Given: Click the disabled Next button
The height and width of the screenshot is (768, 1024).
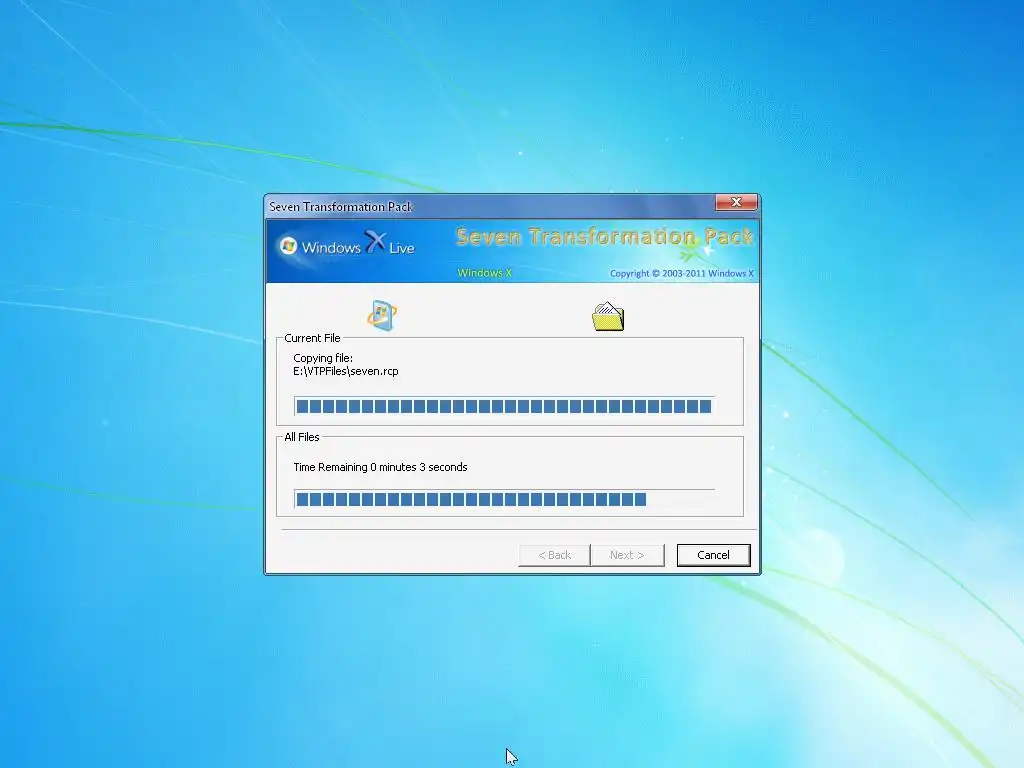Looking at the screenshot, I should coord(627,555).
